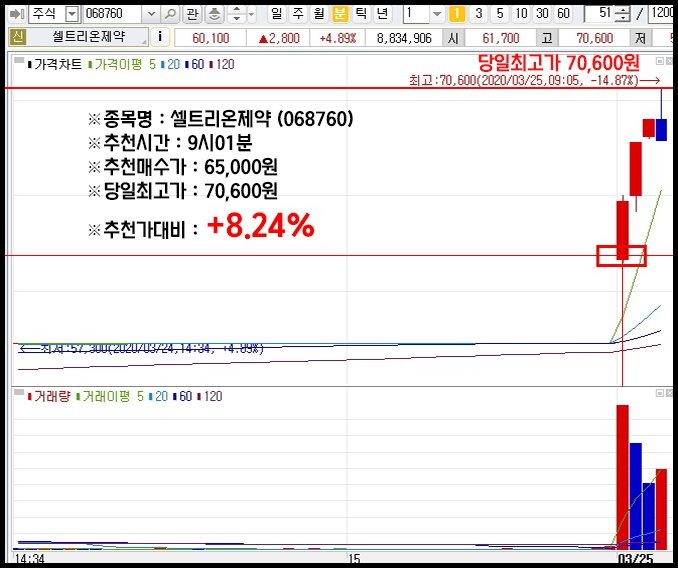Switch chart to 년 yearly
678x568 pixels.
[382, 14]
